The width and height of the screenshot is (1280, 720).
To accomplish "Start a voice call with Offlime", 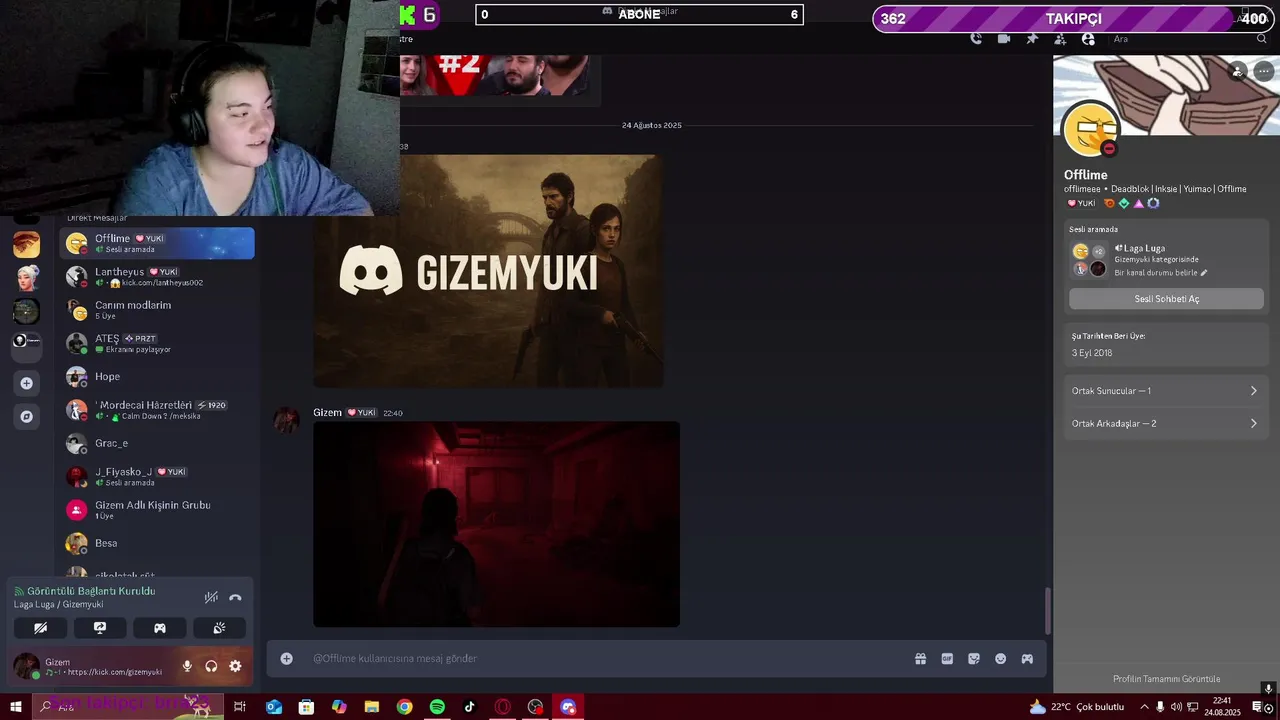I will pos(976,39).
